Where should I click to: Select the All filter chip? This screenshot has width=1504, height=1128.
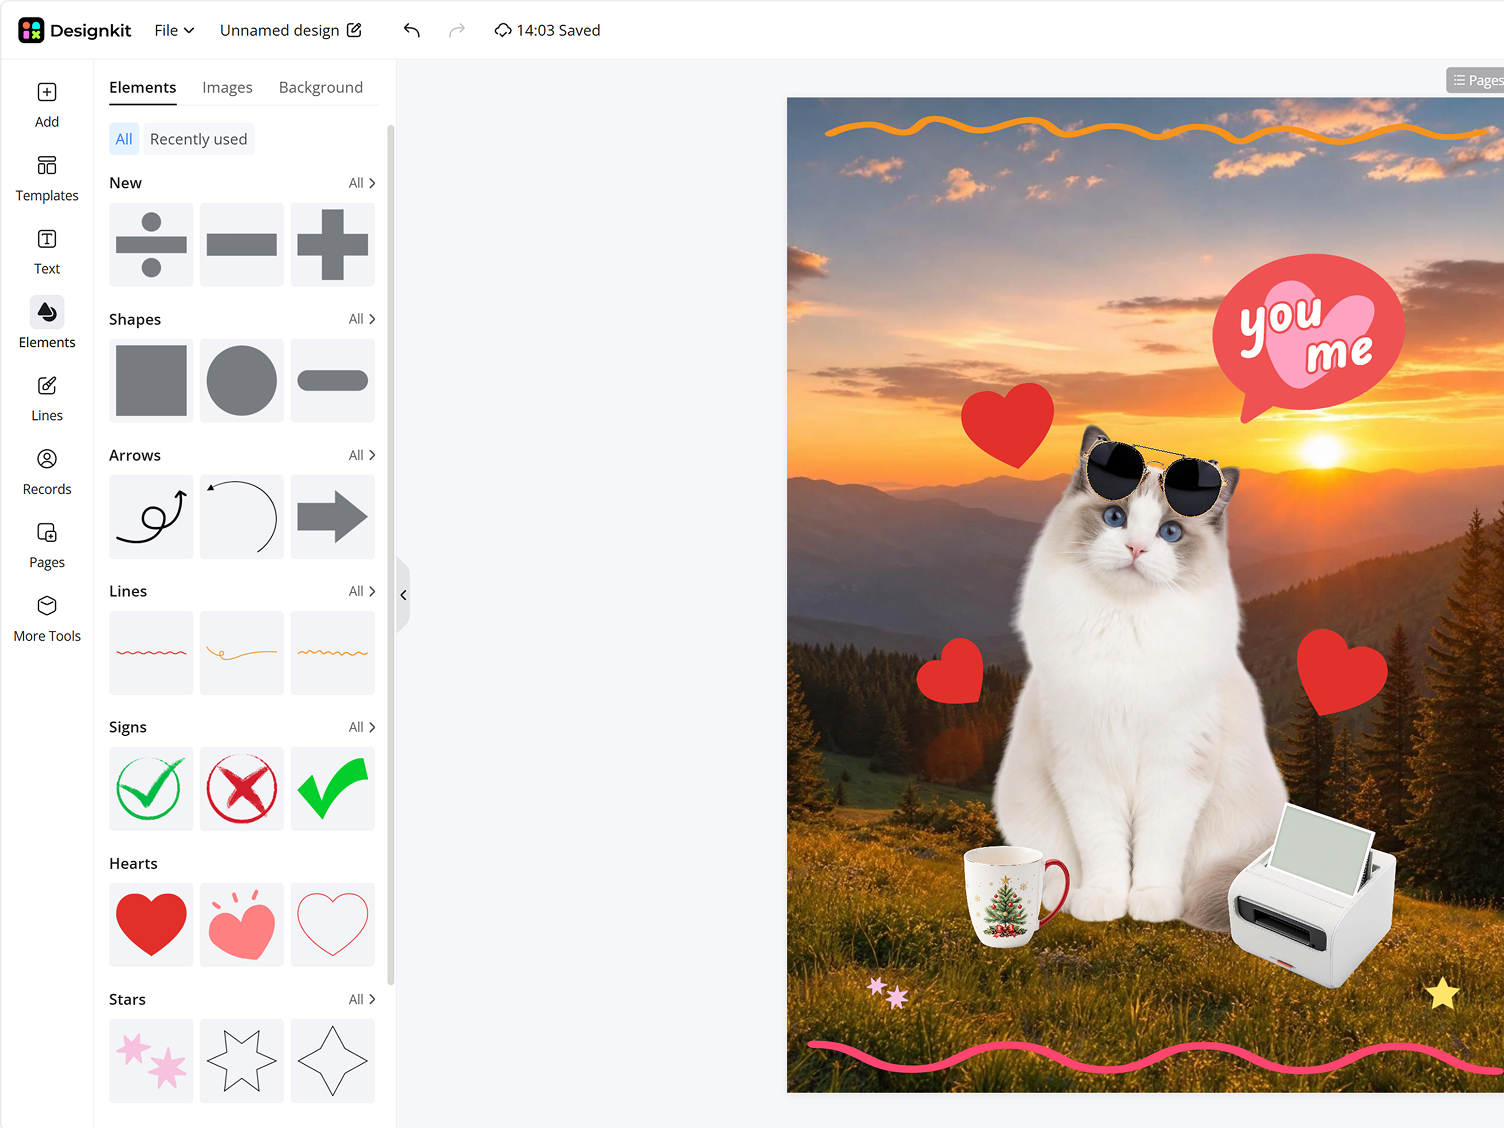124,139
